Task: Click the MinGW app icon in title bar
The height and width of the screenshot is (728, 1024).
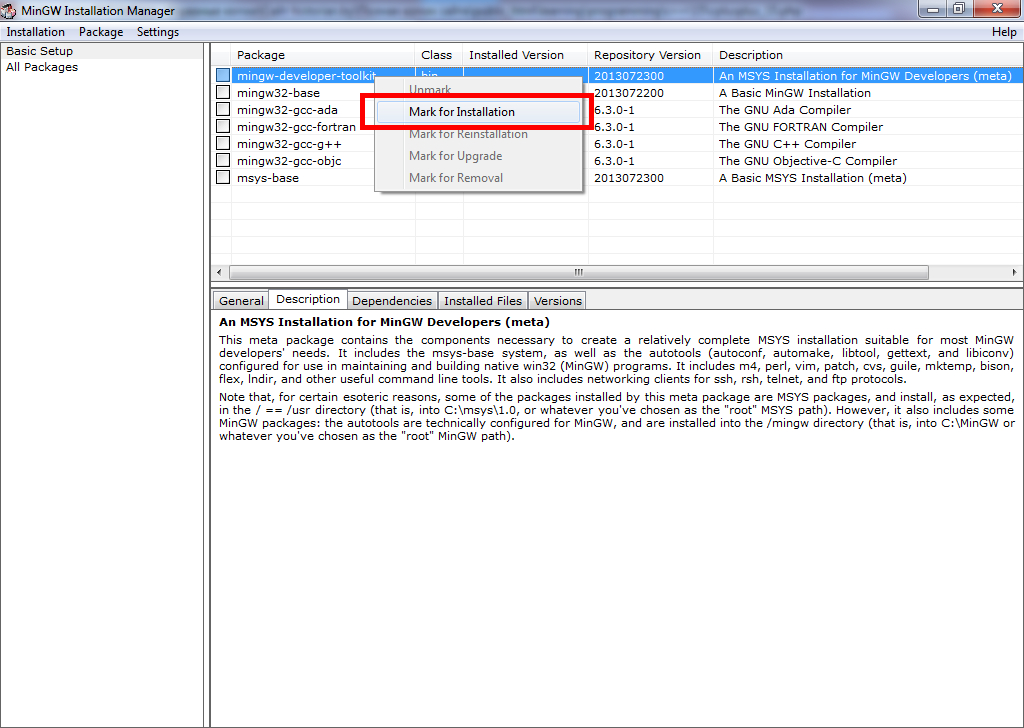Action: click(x=10, y=11)
